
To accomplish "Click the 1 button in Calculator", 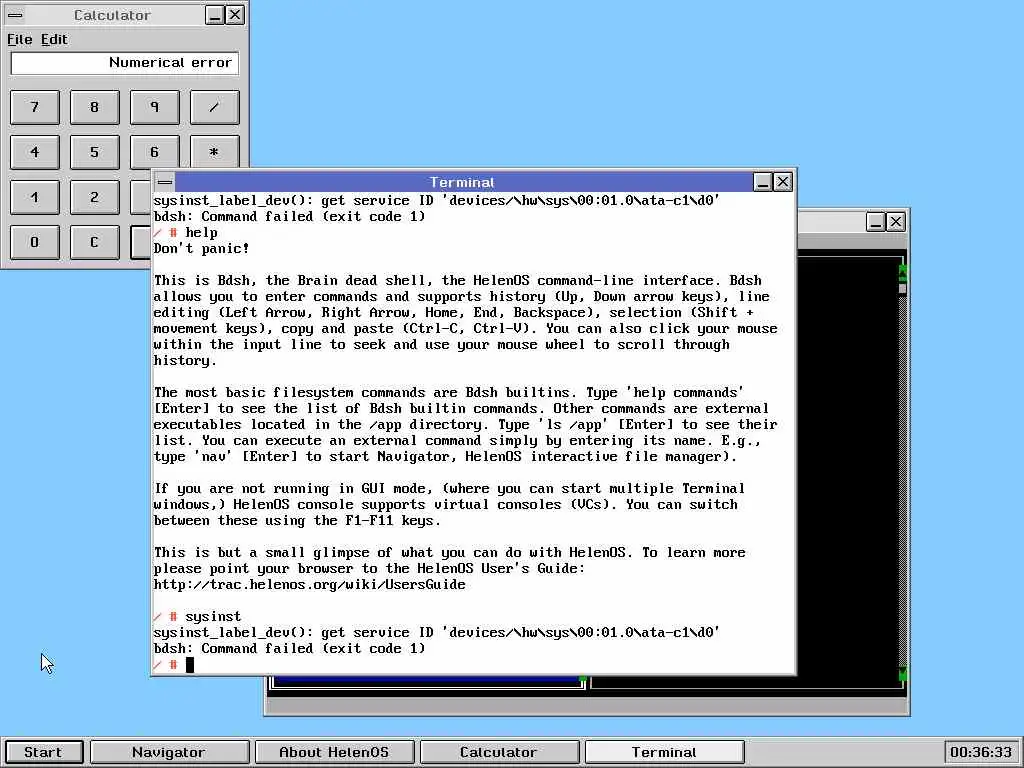I will coord(35,197).
